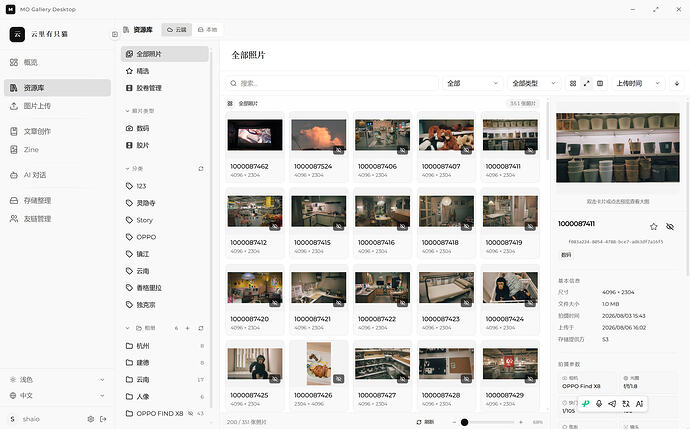Open the 全部 filter dropdown

pos(472,83)
